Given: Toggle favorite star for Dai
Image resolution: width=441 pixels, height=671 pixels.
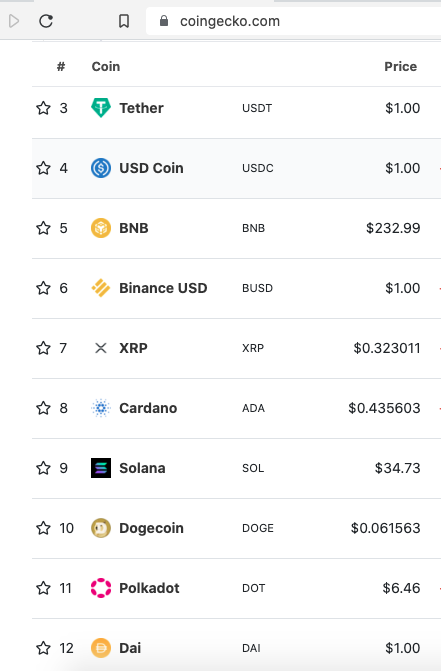Looking at the screenshot, I should click(43, 648).
